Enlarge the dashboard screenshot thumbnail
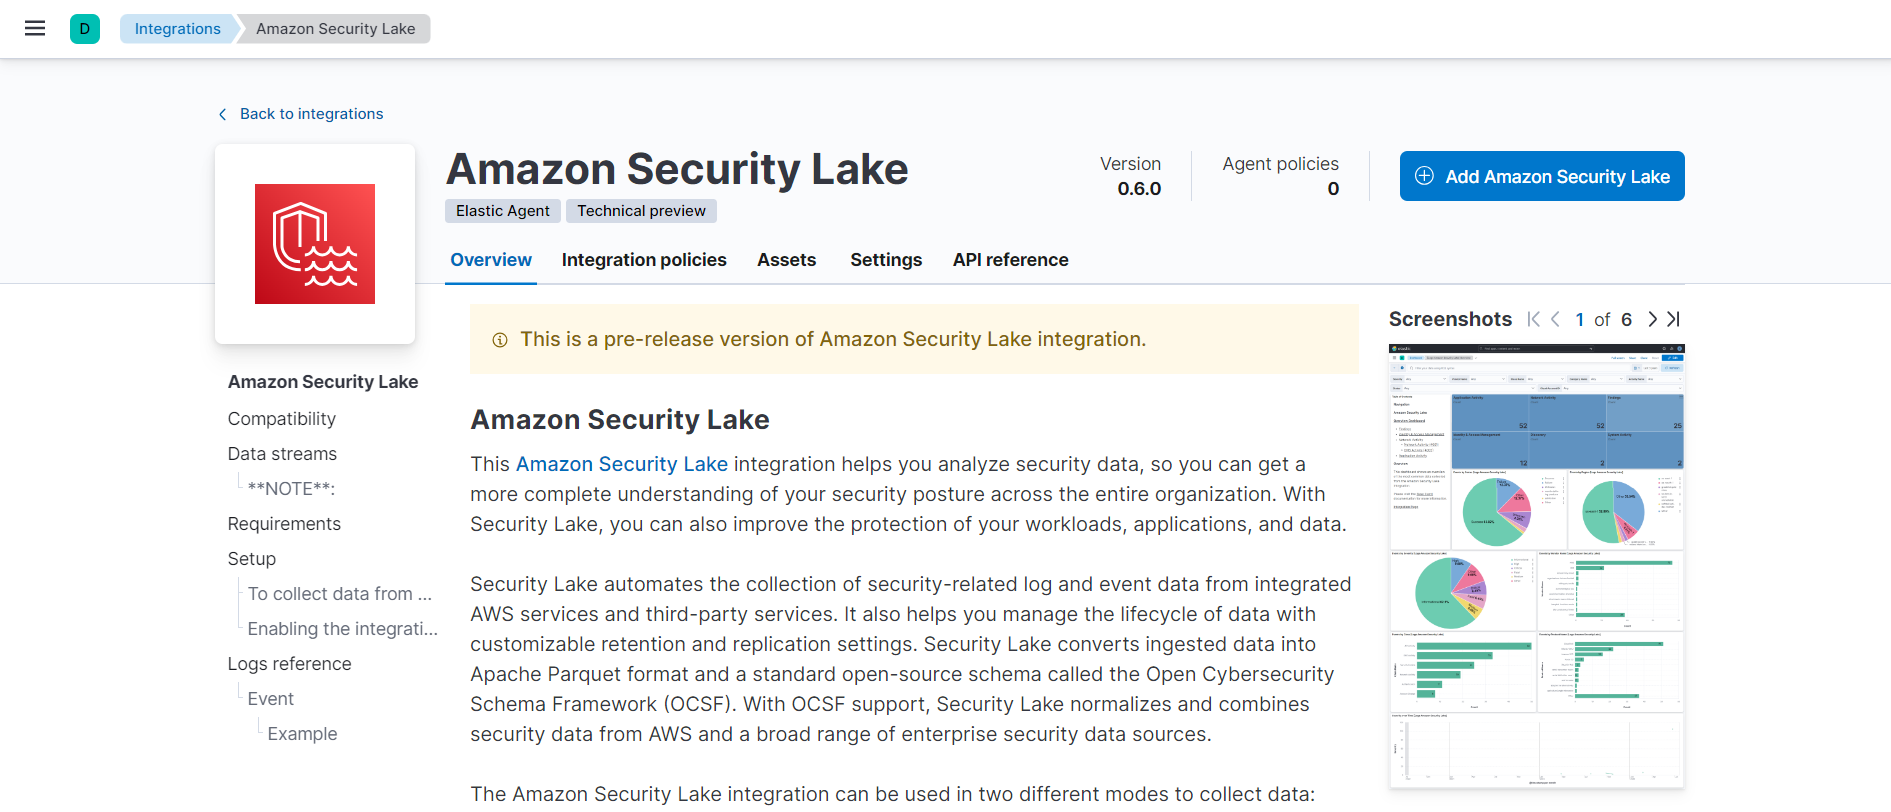The image size is (1891, 812). point(1536,566)
